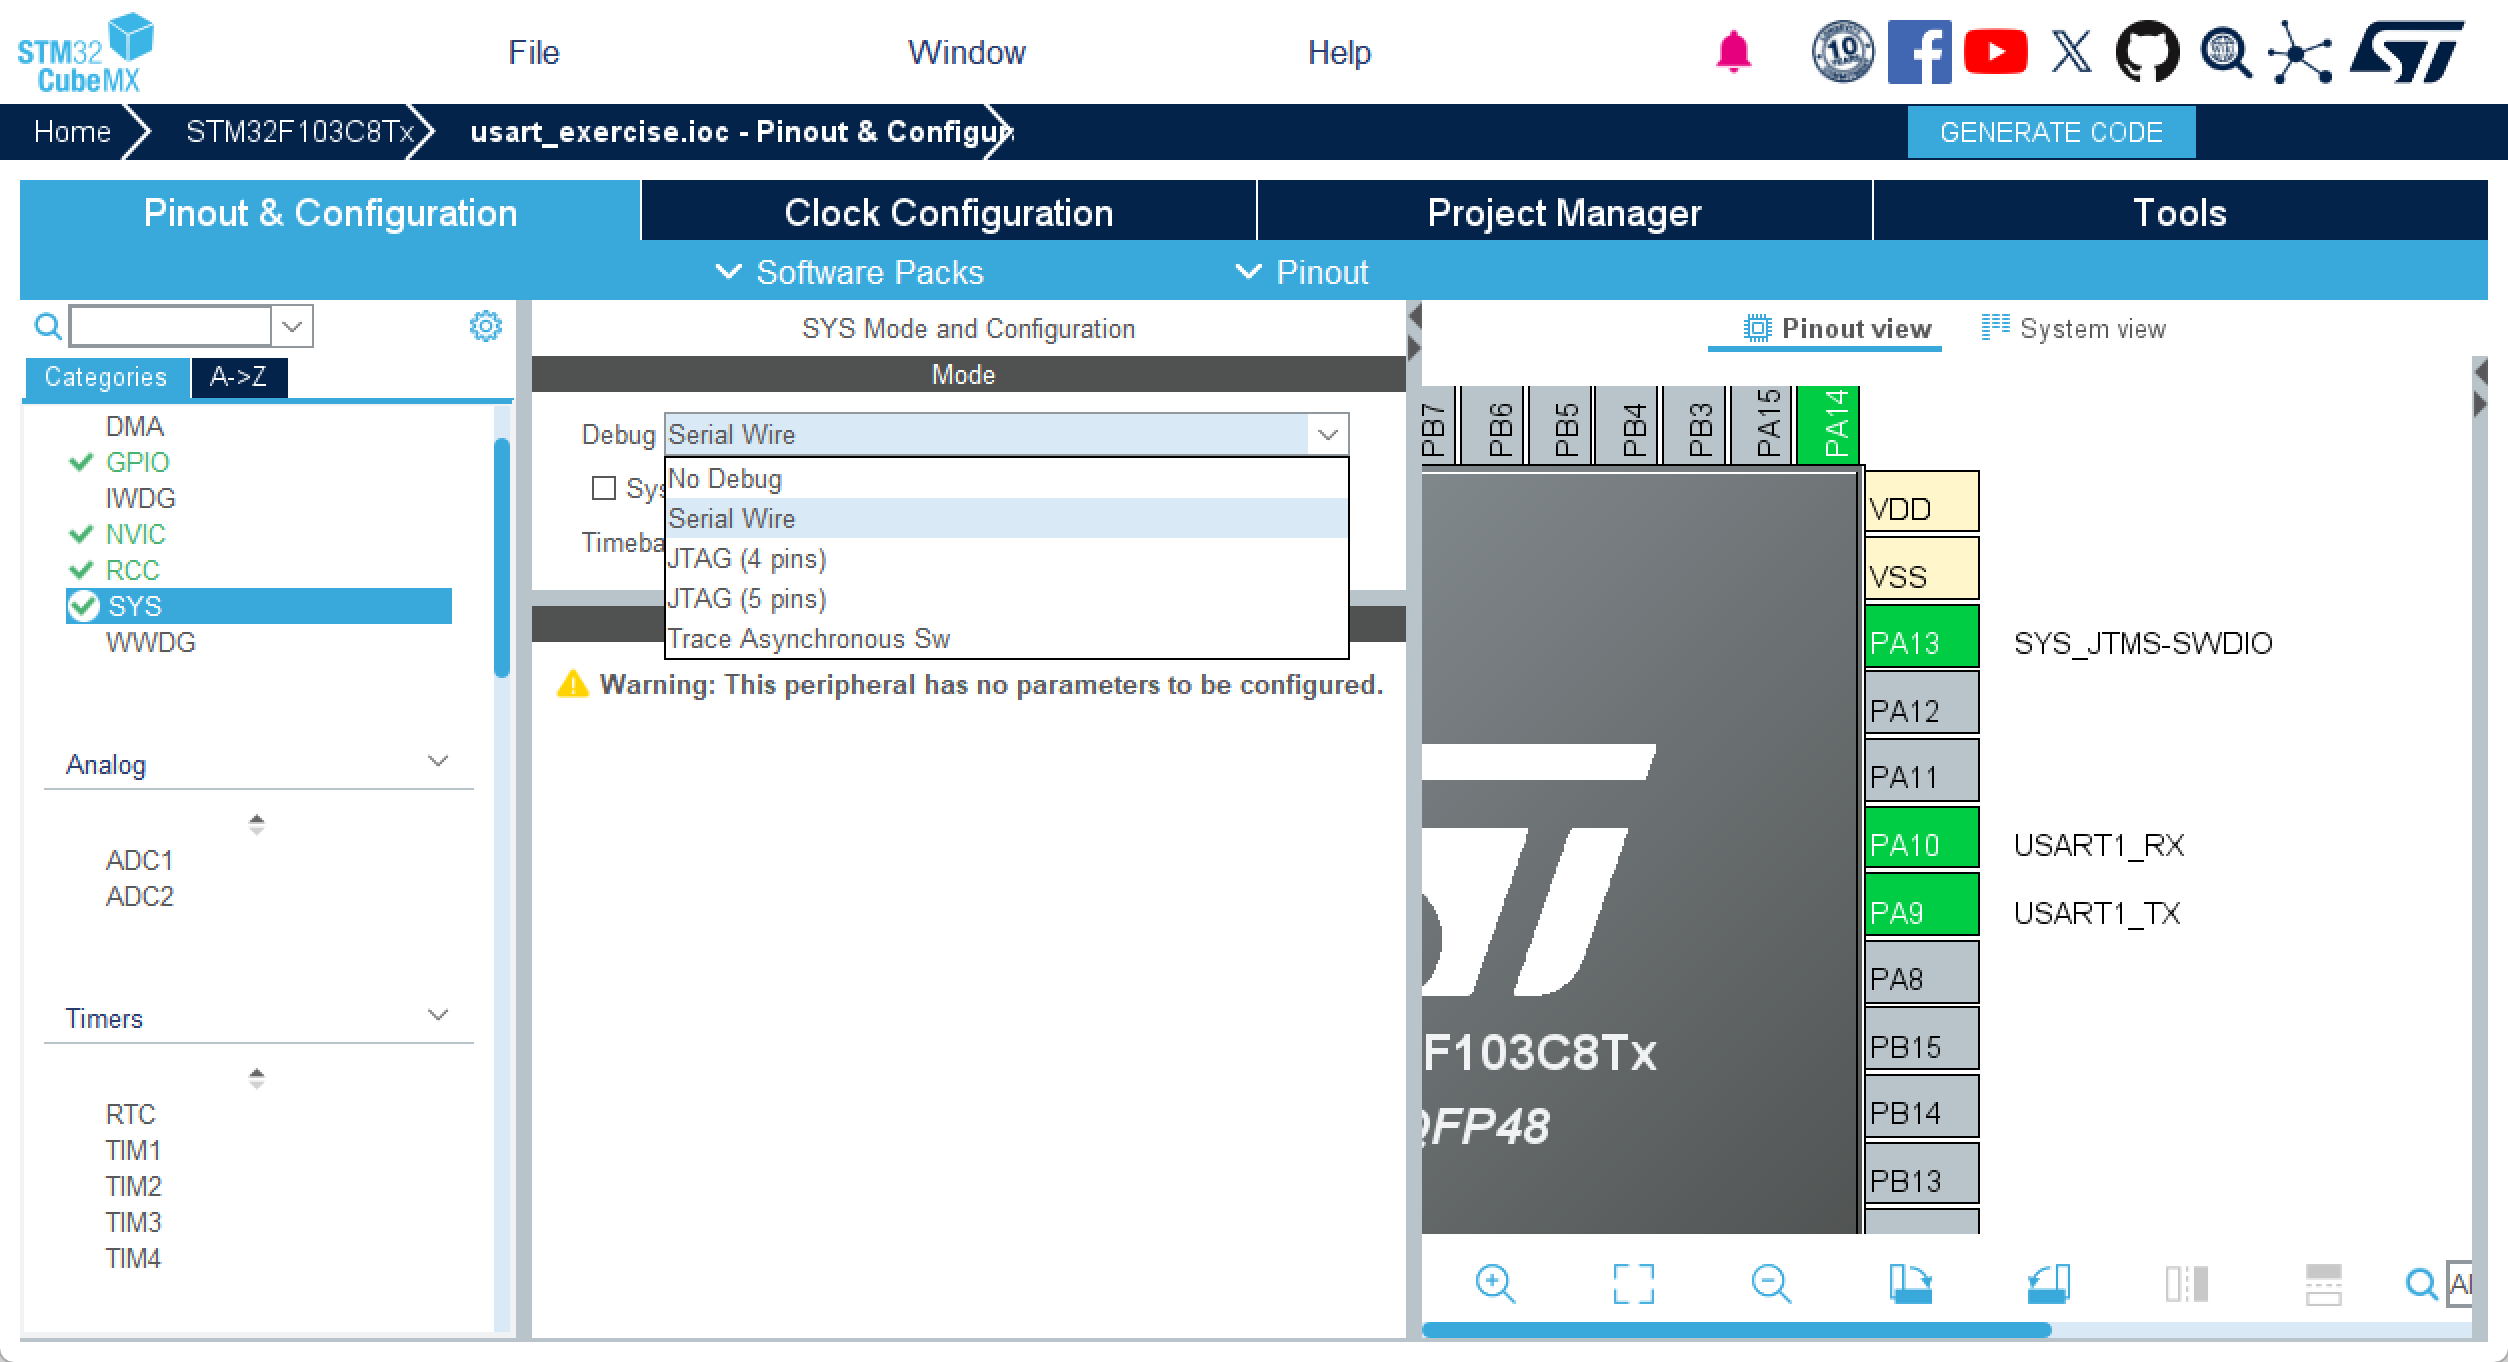Open the Facebook icon link
The width and height of the screenshot is (2508, 1362).
pos(1918,52)
